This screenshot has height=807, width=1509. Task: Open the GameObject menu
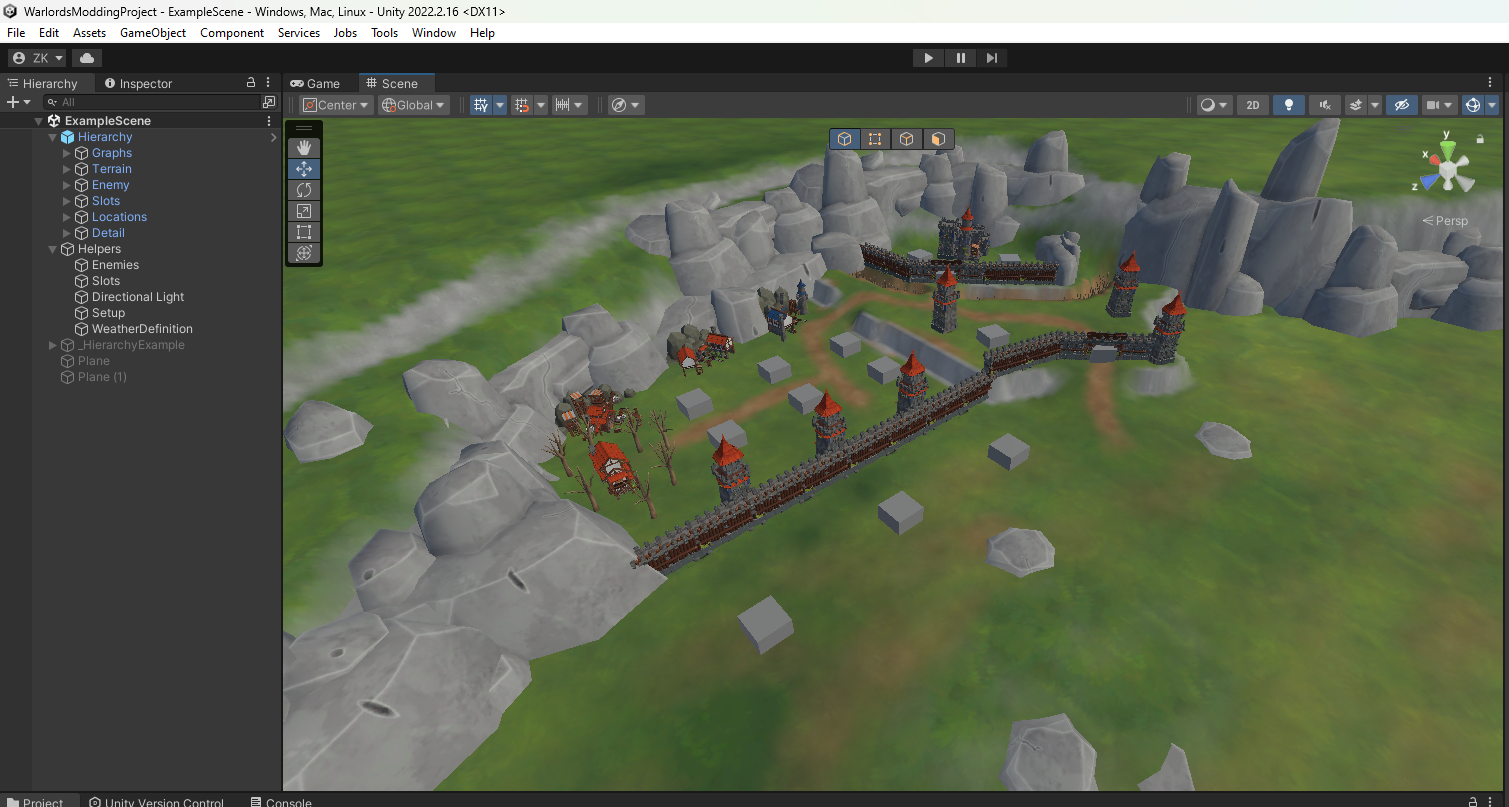[153, 33]
